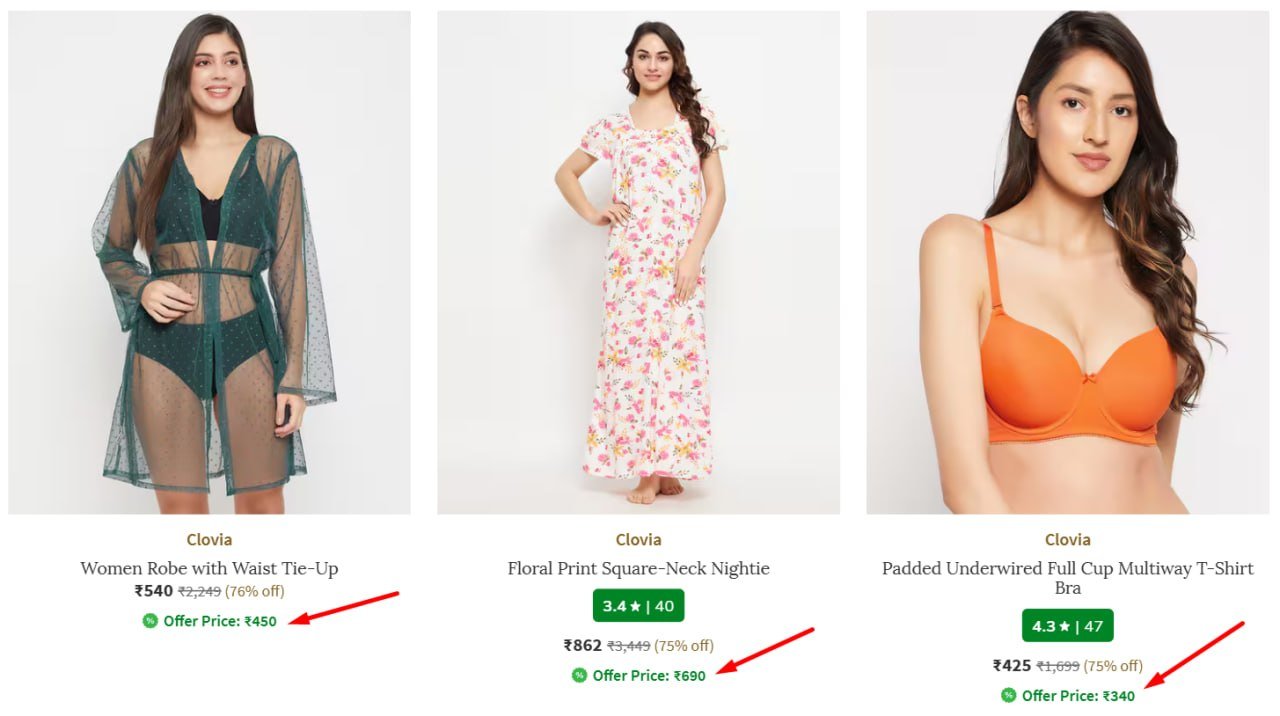Open the green robe product image

(209, 262)
